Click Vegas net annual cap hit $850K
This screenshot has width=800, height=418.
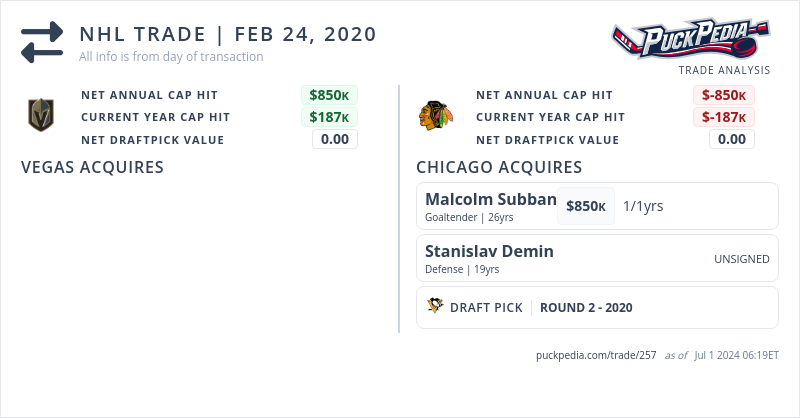[329, 95]
